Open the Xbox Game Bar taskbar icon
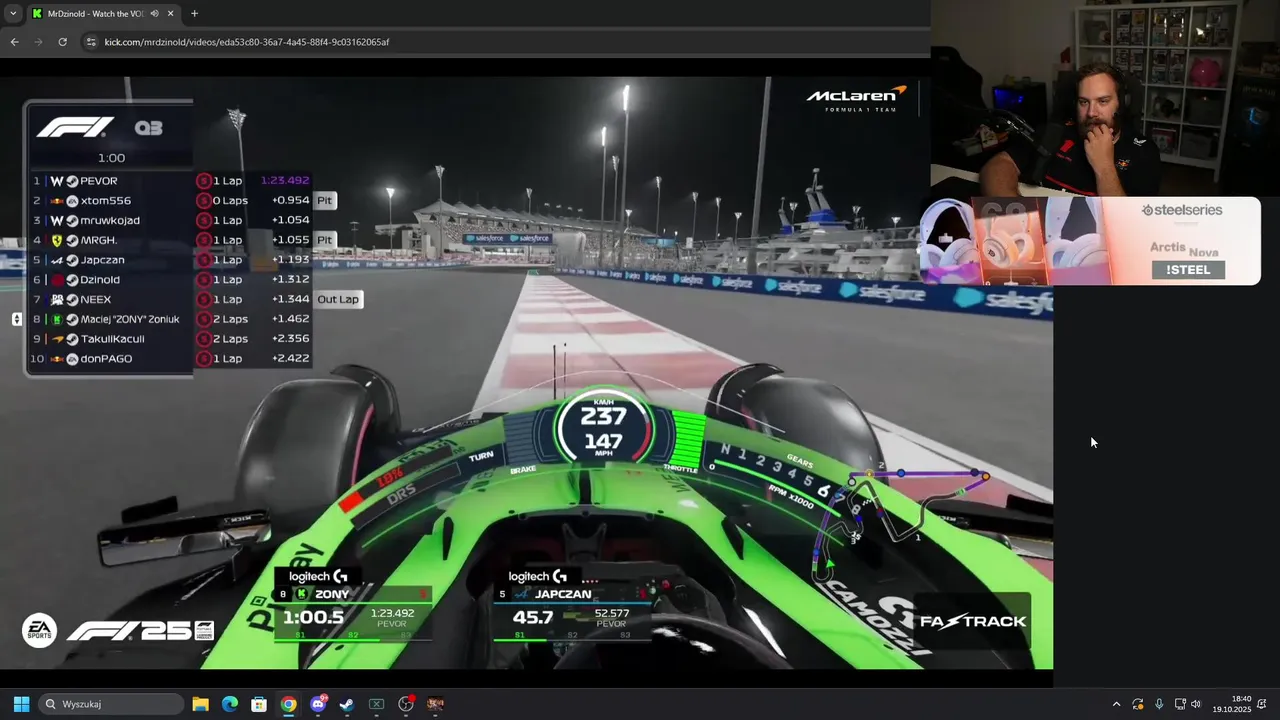The height and width of the screenshot is (720, 1280). click(377, 704)
